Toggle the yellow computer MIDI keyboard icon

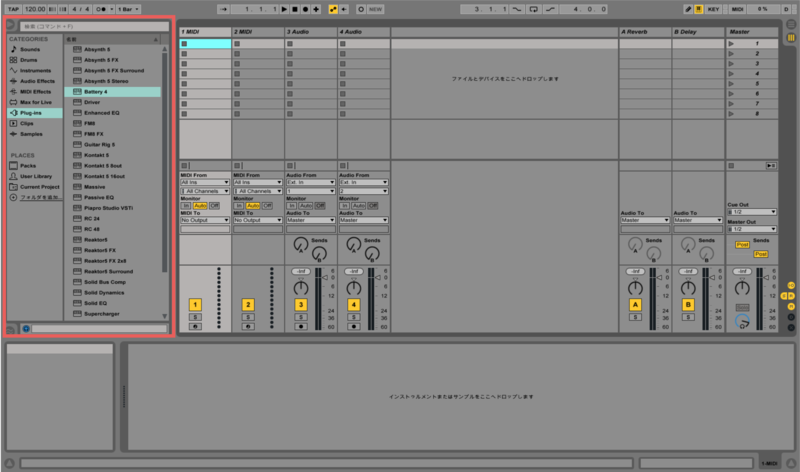(698, 9)
